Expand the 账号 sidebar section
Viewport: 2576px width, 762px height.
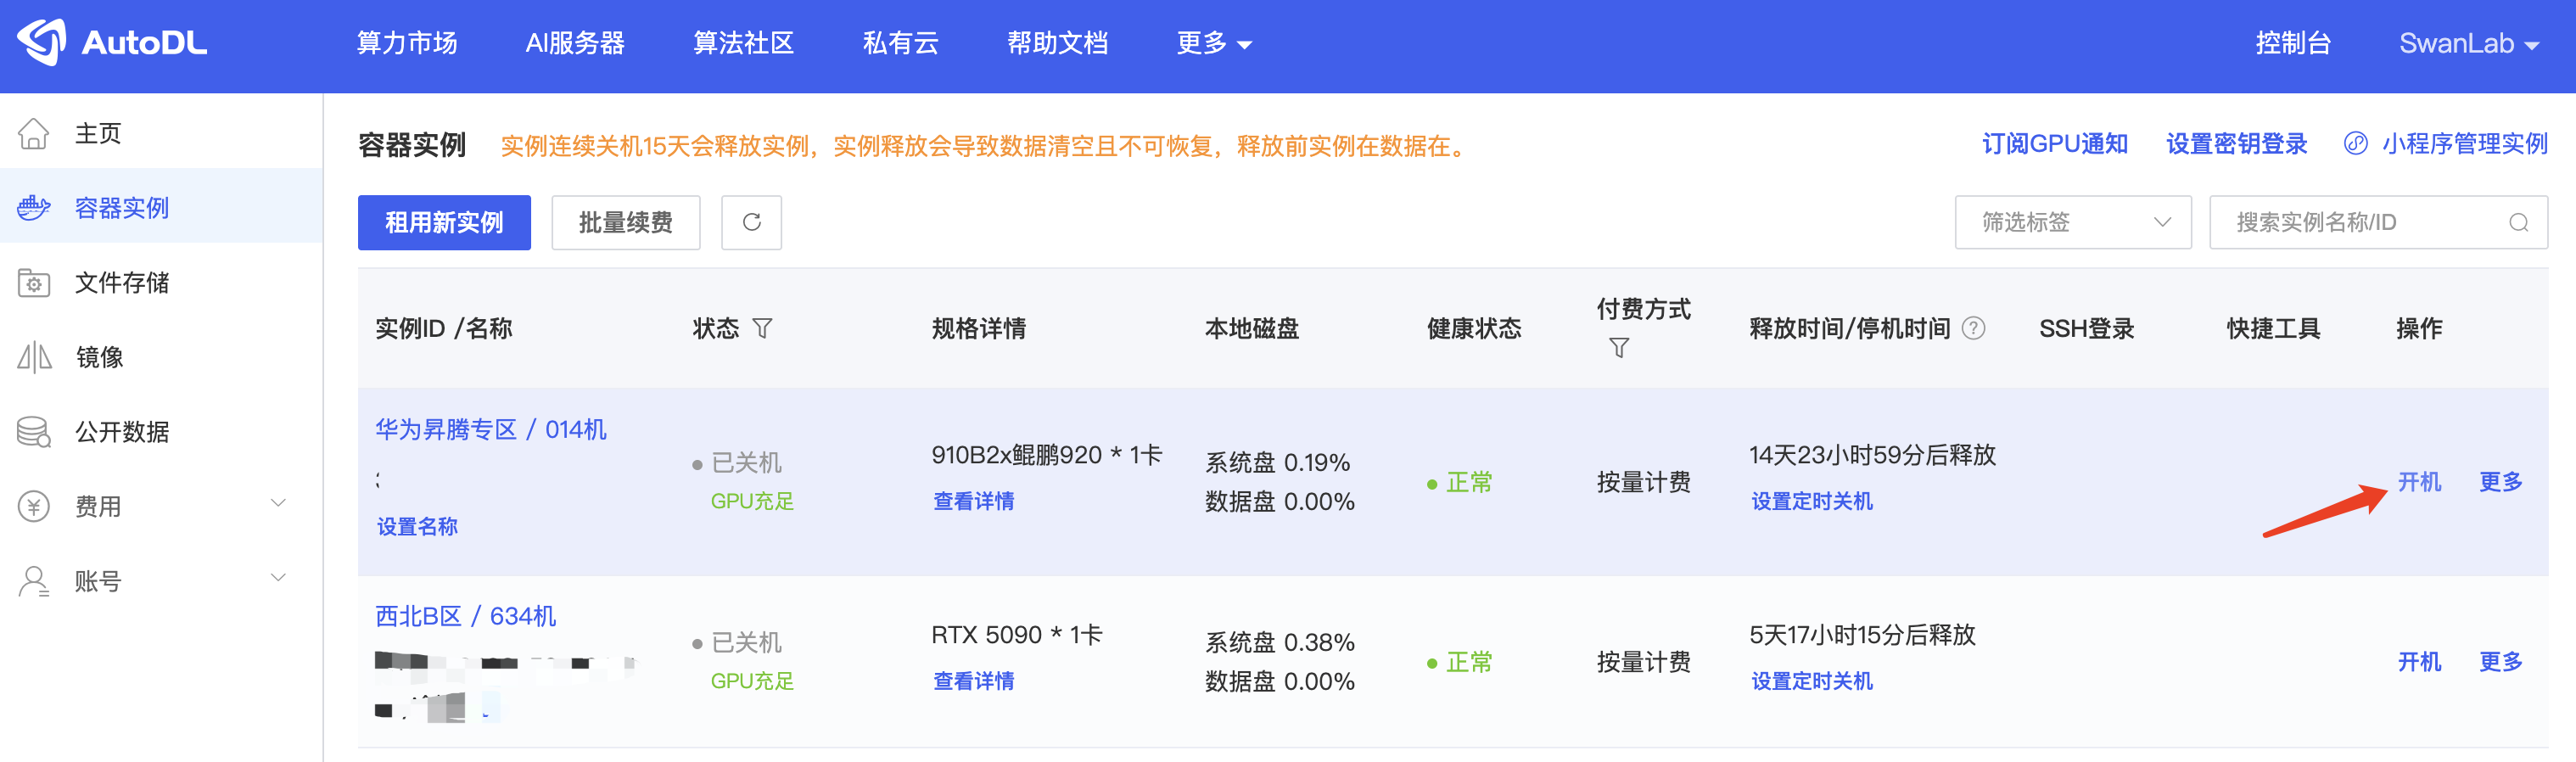[278, 579]
